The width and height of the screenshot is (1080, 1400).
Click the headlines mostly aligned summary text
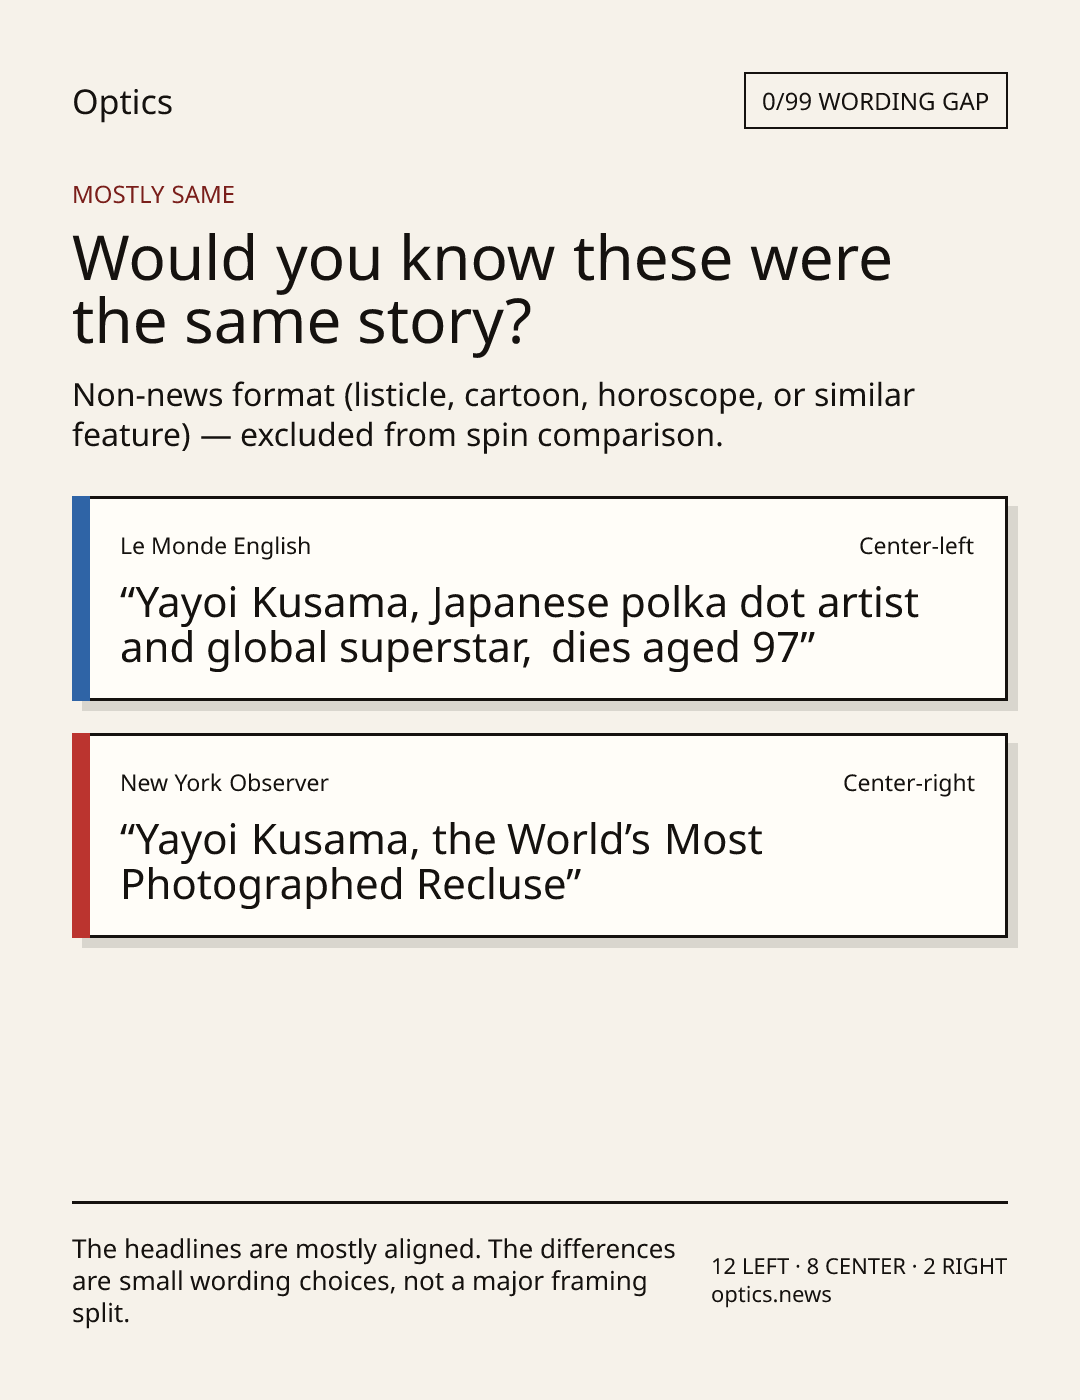click(374, 1281)
